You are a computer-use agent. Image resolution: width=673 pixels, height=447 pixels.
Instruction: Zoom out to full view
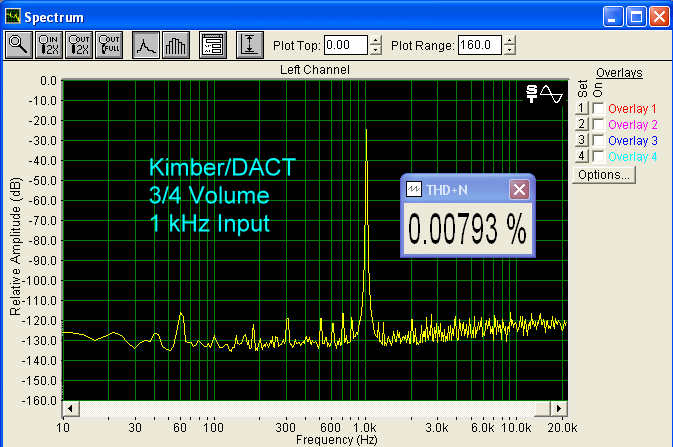click(x=108, y=44)
